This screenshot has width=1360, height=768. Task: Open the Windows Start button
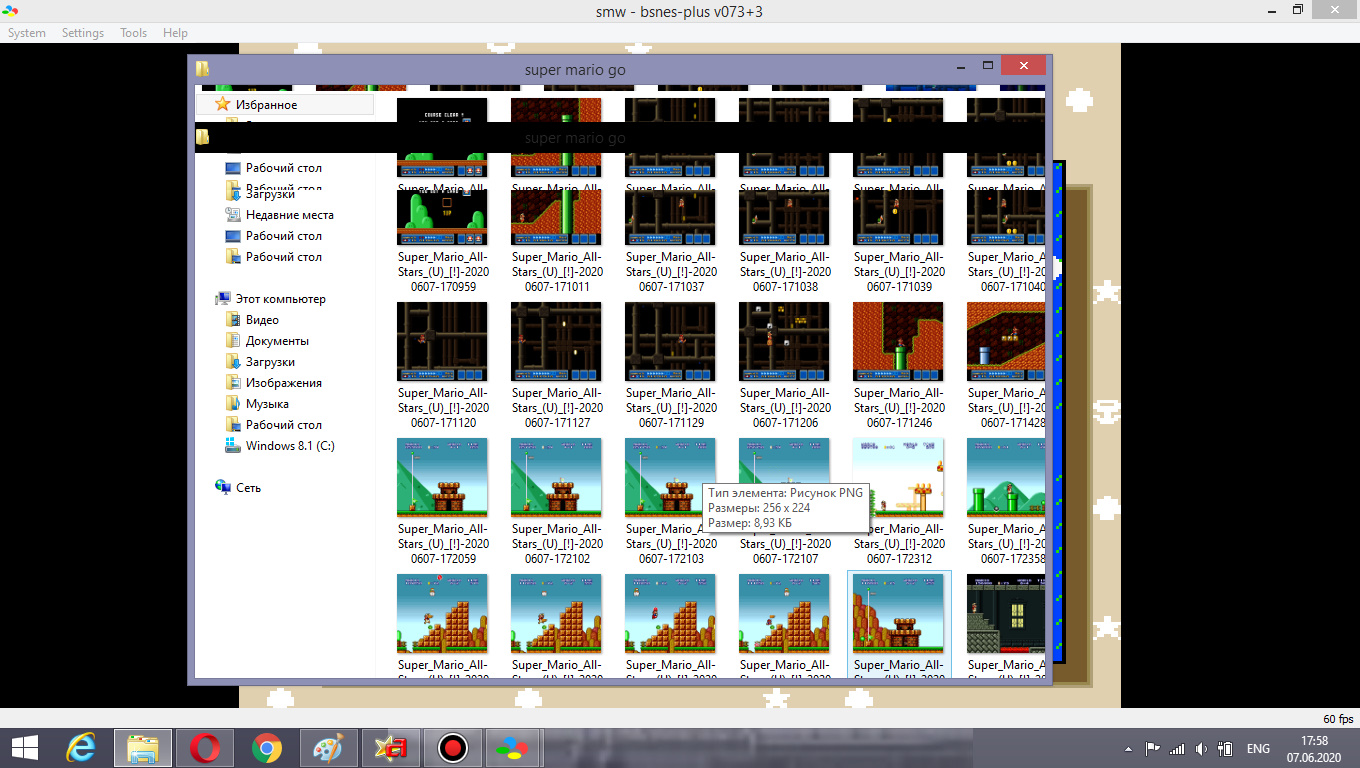click(x=24, y=748)
